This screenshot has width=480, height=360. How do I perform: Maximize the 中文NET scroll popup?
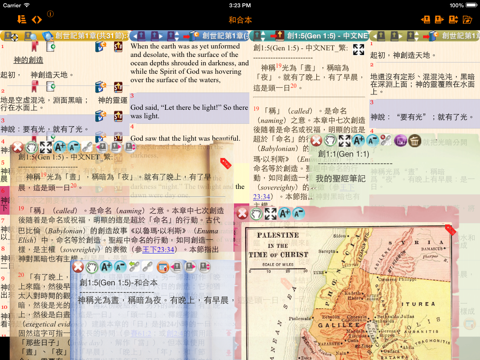click(x=46, y=147)
